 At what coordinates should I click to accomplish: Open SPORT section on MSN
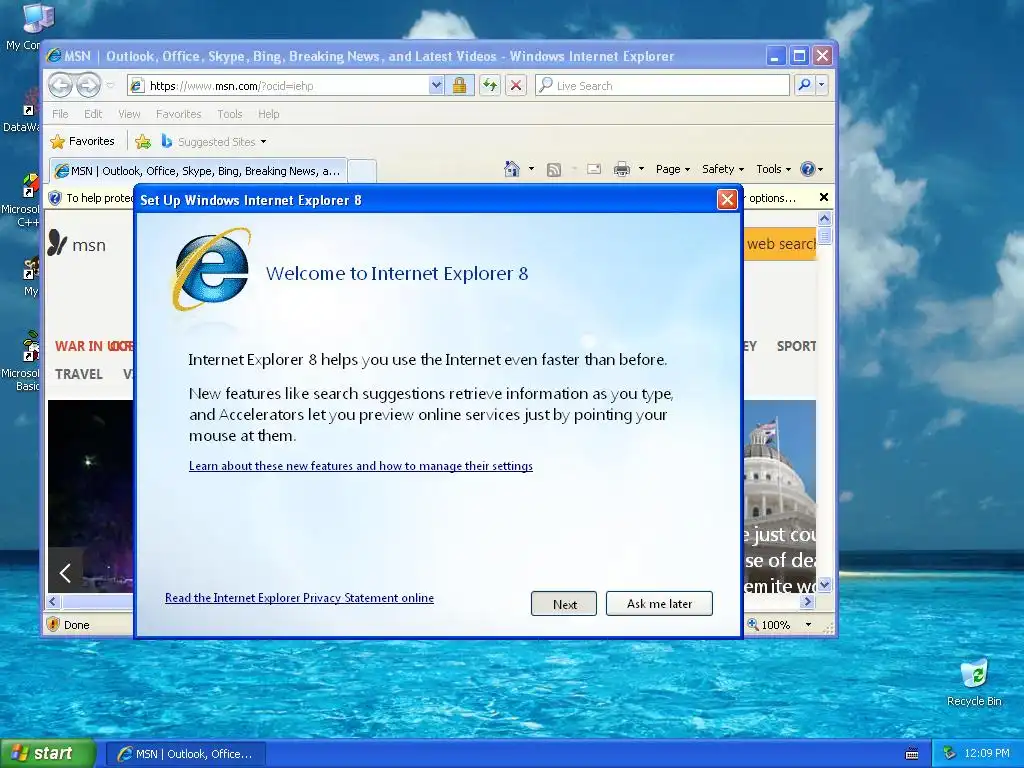pos(796,346)
